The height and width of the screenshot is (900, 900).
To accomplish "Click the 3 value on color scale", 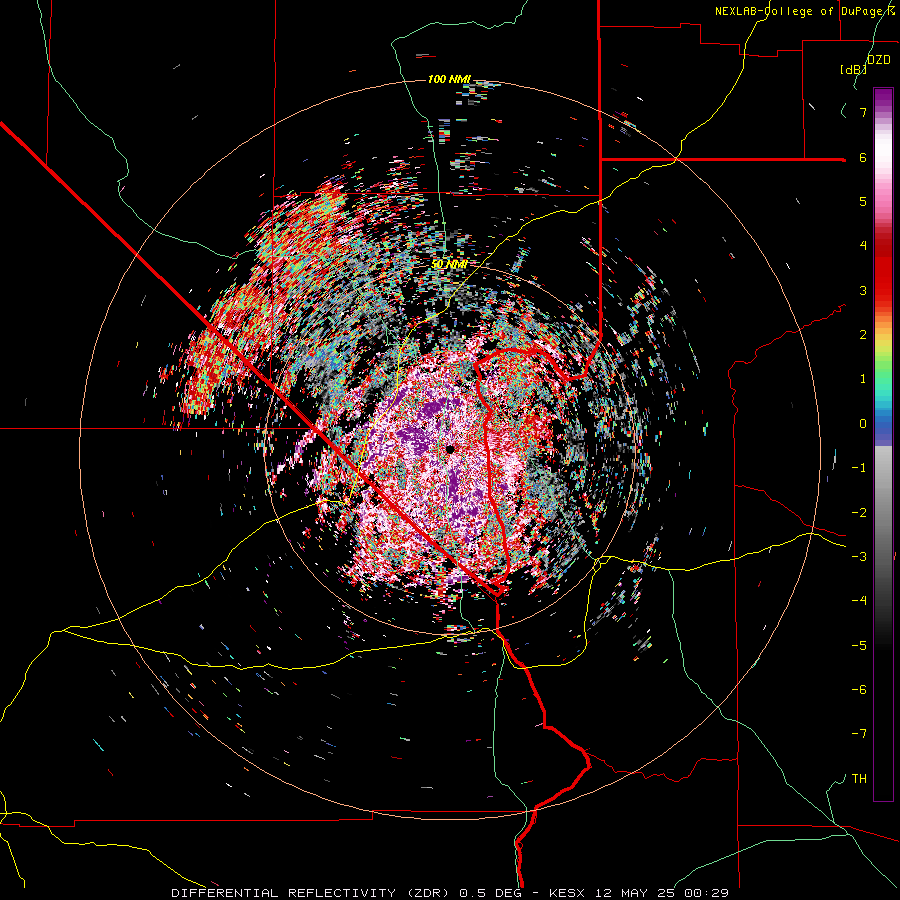I will tap(863, 290).
